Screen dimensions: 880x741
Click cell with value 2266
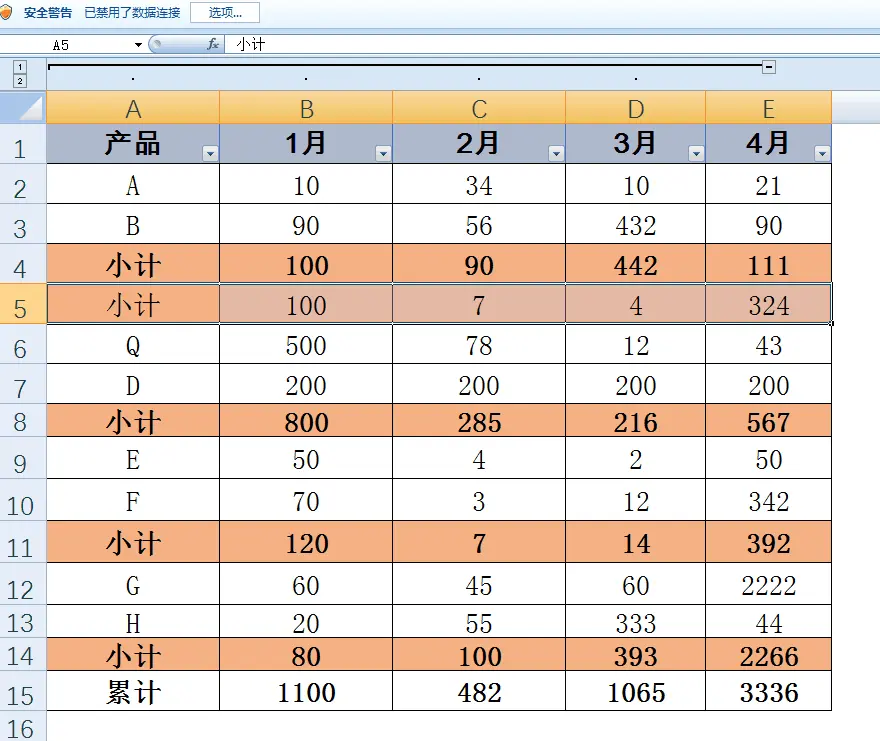[768, 656]
